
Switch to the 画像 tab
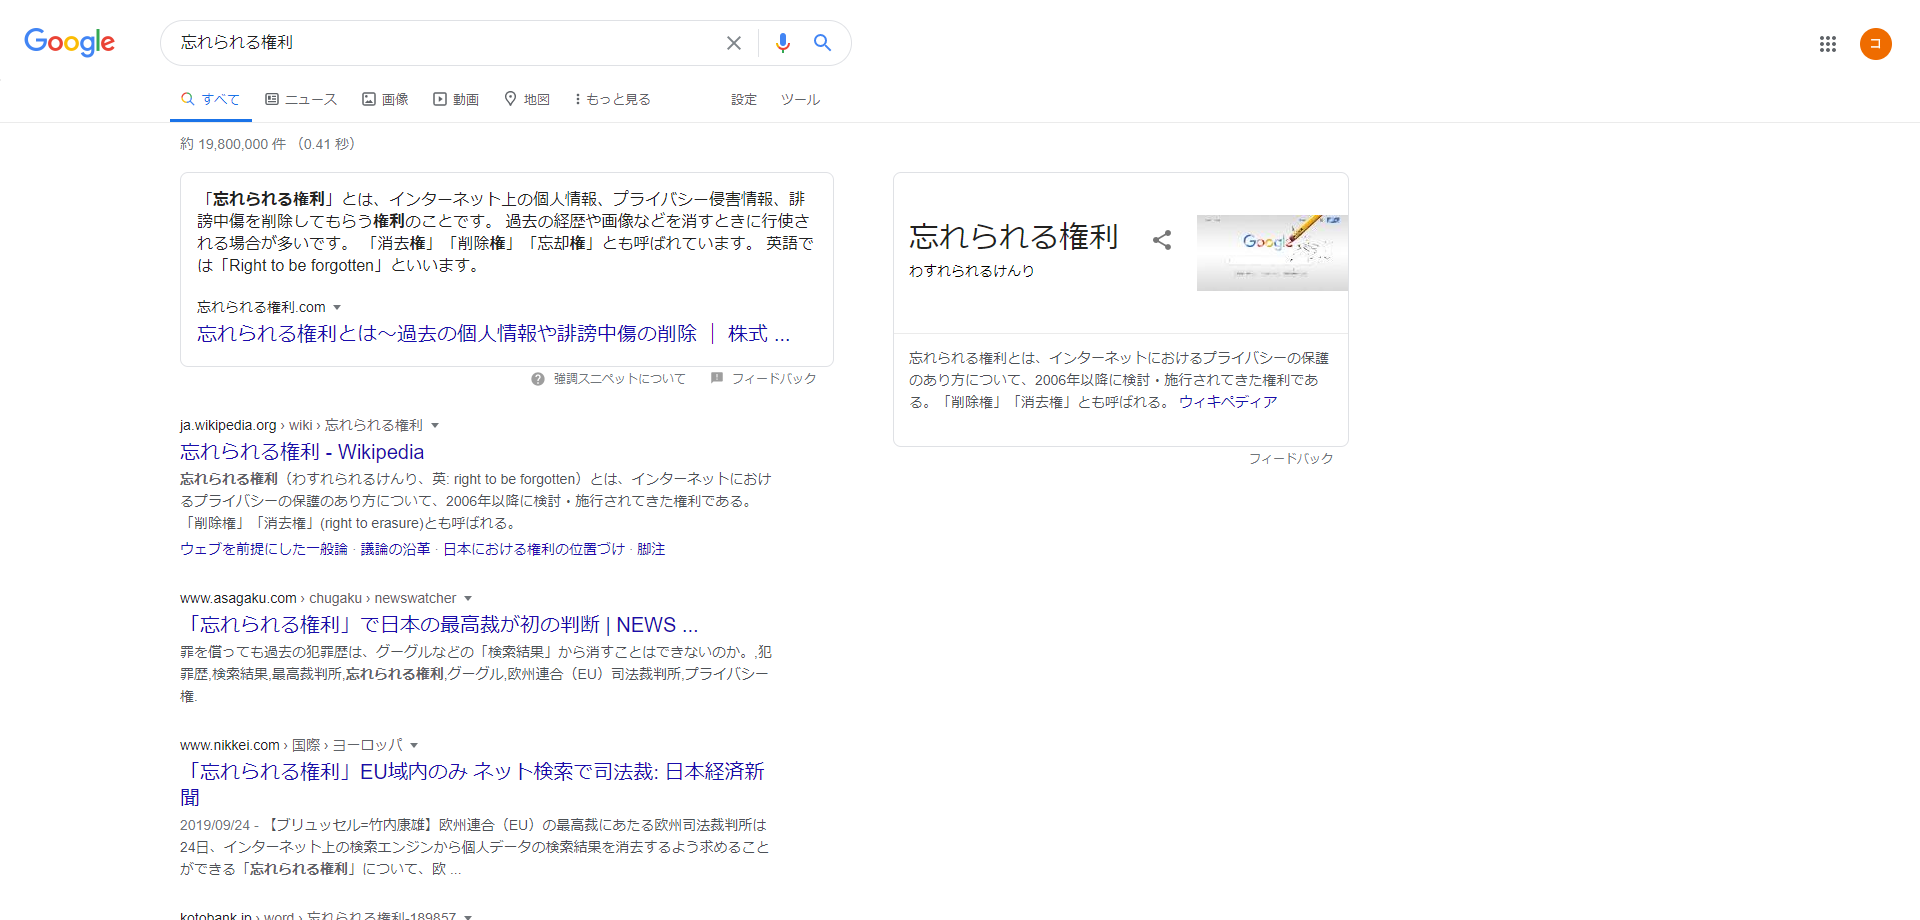click(x=385, y=99)
